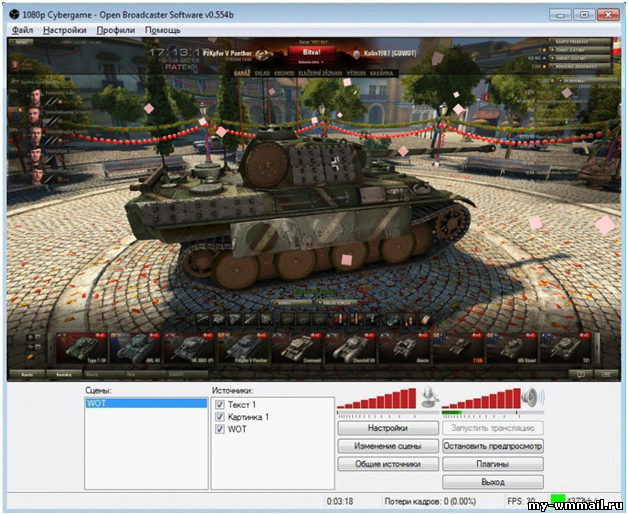Mute the microphone via its icon
Viewport: 628px width, 515px height.
(x=430, y=397)
